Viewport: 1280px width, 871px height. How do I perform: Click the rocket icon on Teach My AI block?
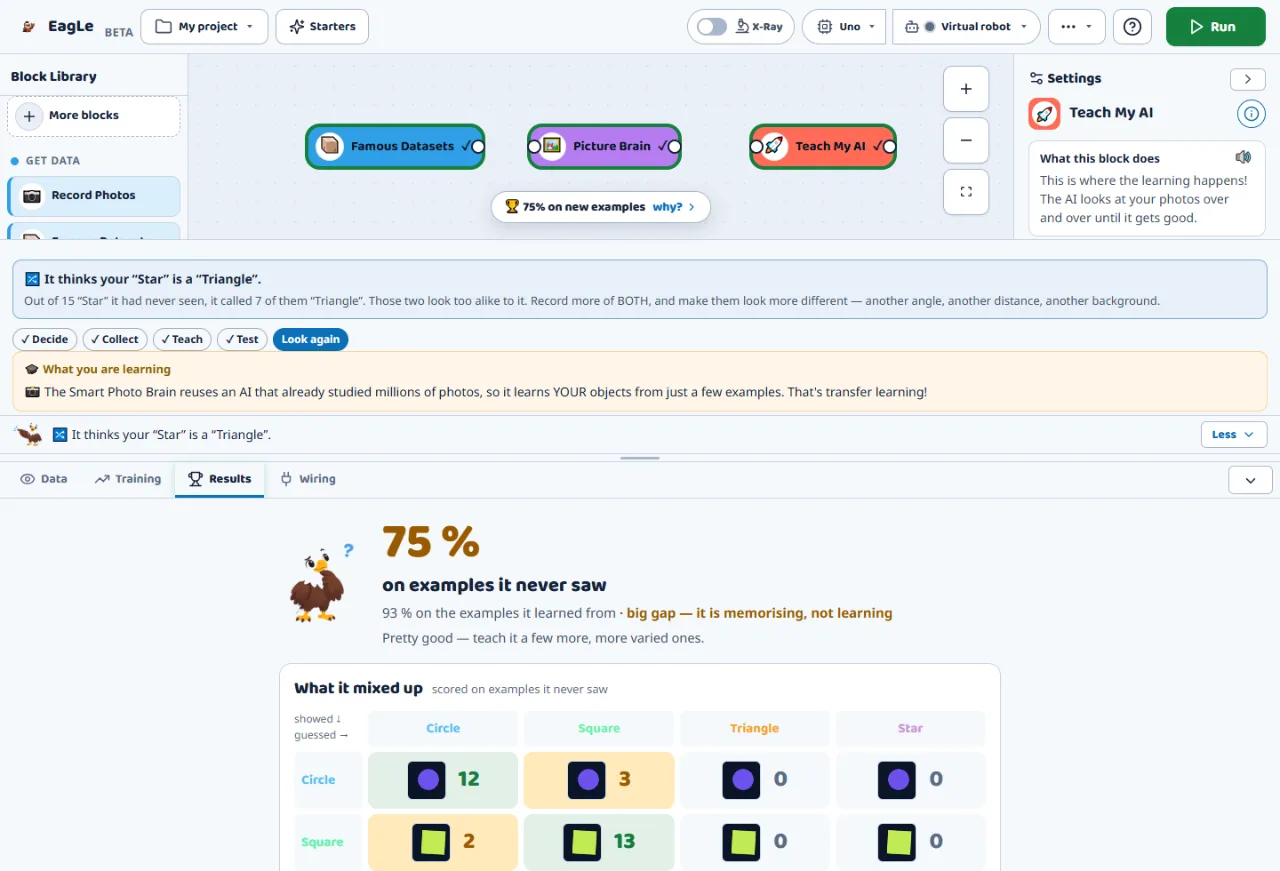pyautogui.click(x=774, y=146)
